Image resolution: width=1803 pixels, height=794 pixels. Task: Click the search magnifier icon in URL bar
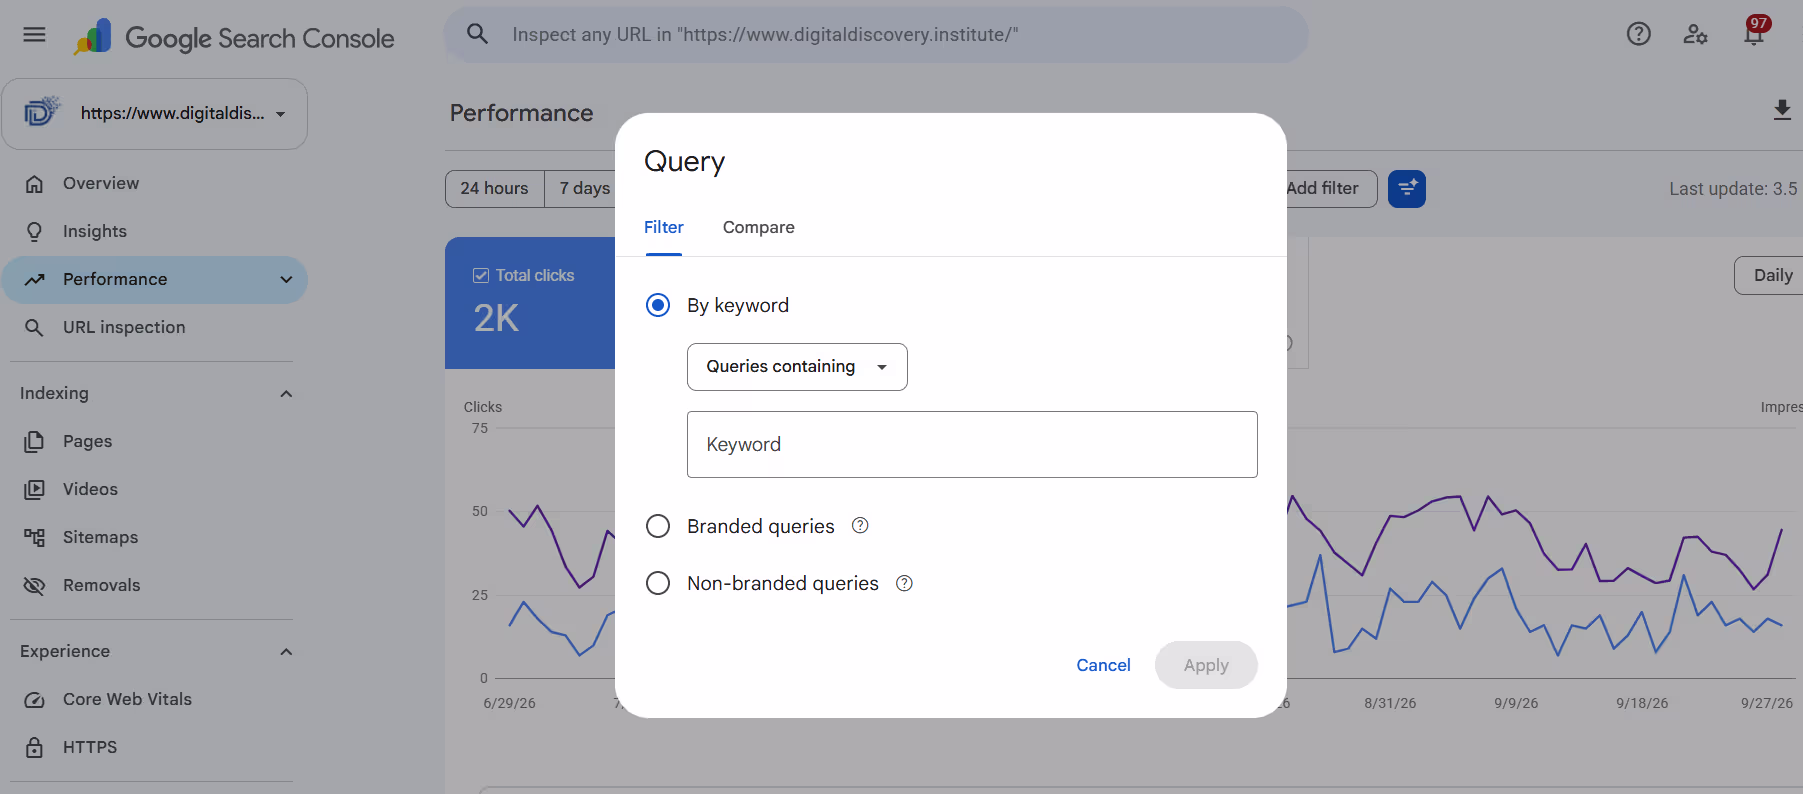pyautogui.click(x=478, y=34)
